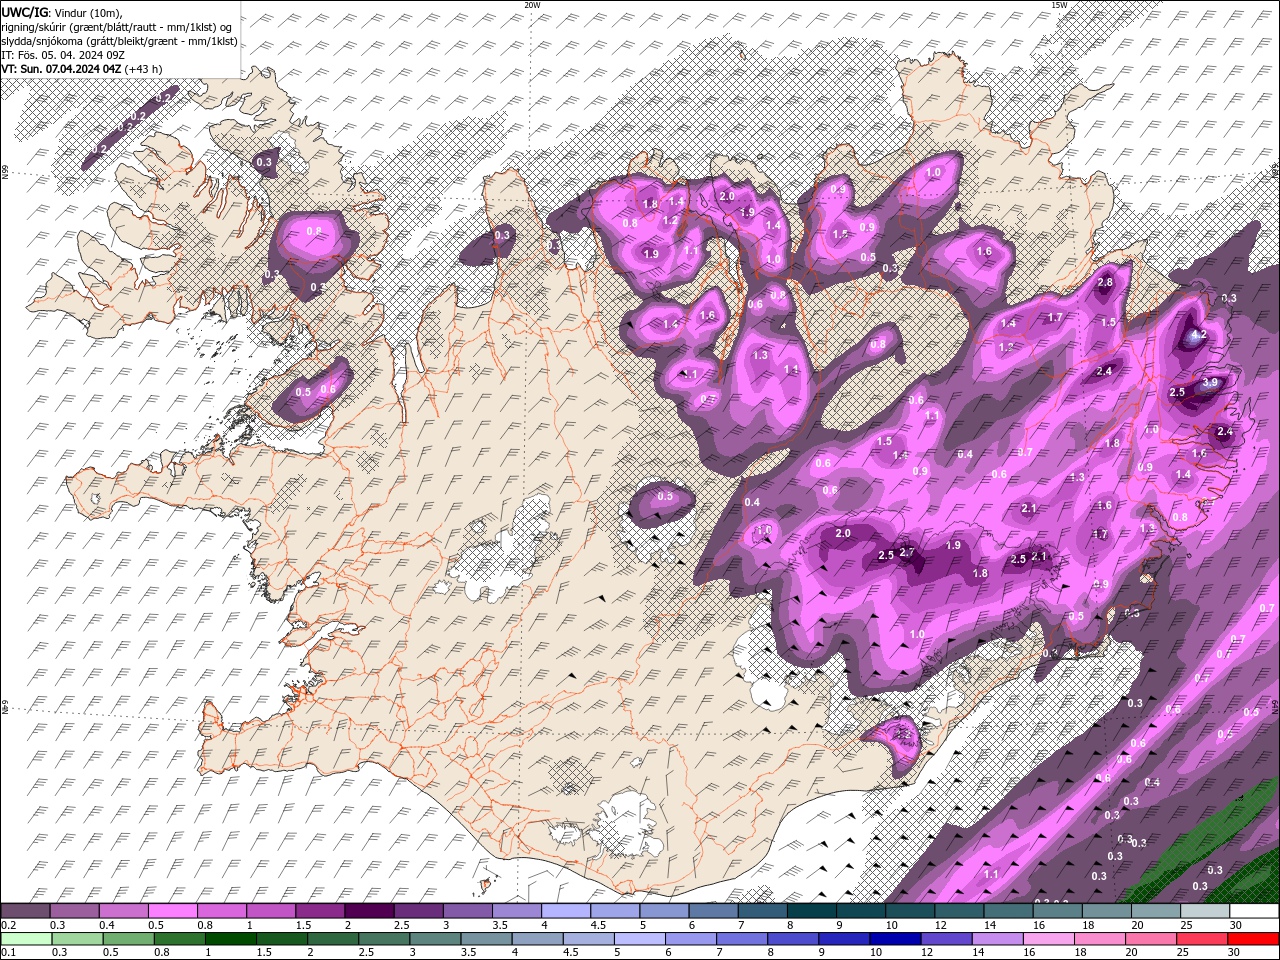Click the 0.1 label under the rain legend
1280x960 pixels.
tap(9, 953)
